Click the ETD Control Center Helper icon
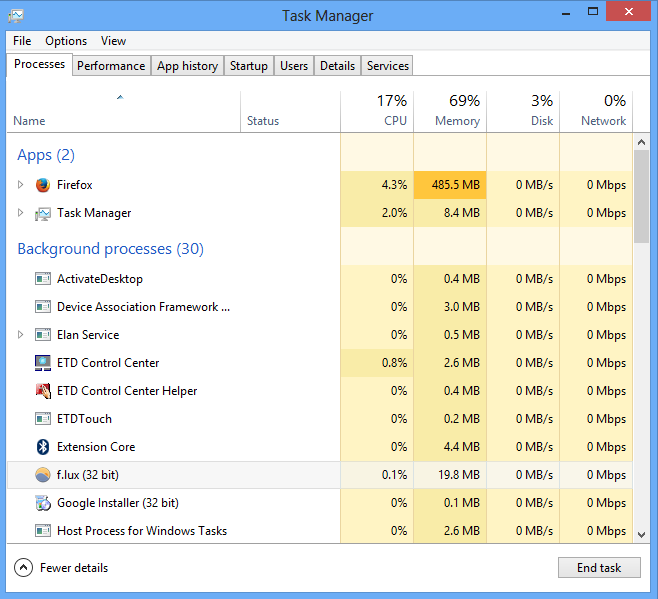Viewport: 658px width, 599px height. [x=43, y=391]
